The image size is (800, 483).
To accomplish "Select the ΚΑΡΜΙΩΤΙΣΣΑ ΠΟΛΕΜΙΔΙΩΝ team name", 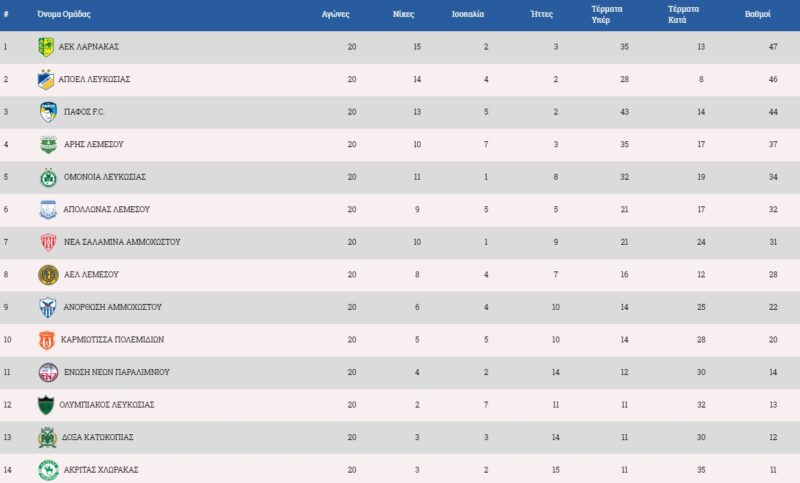I will click(x=113, y=340).
